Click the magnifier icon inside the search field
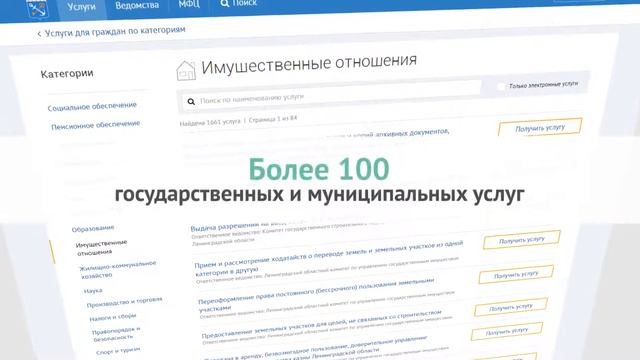Viewport: 640px width, 360px height. (191, 102)
